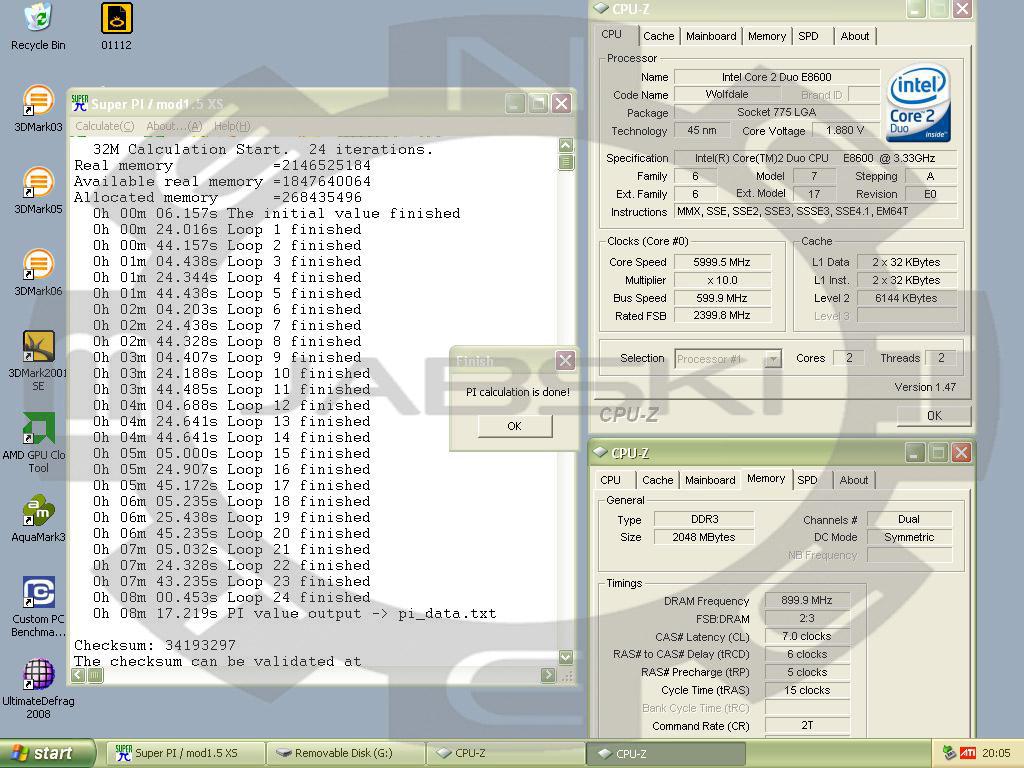Open Calculate menu in Super PI
The image size is (1024, 768).
coord(104,126)
